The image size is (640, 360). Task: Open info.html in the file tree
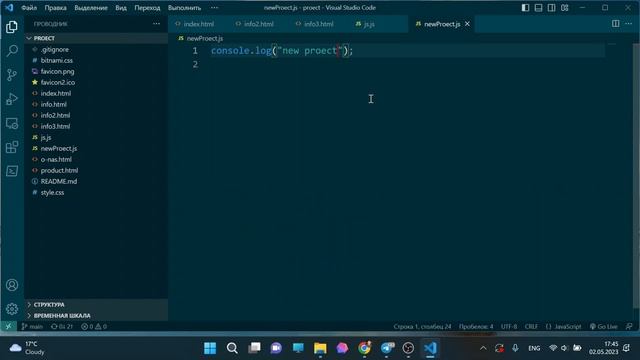pyautogui.click(x=53, y=104)
